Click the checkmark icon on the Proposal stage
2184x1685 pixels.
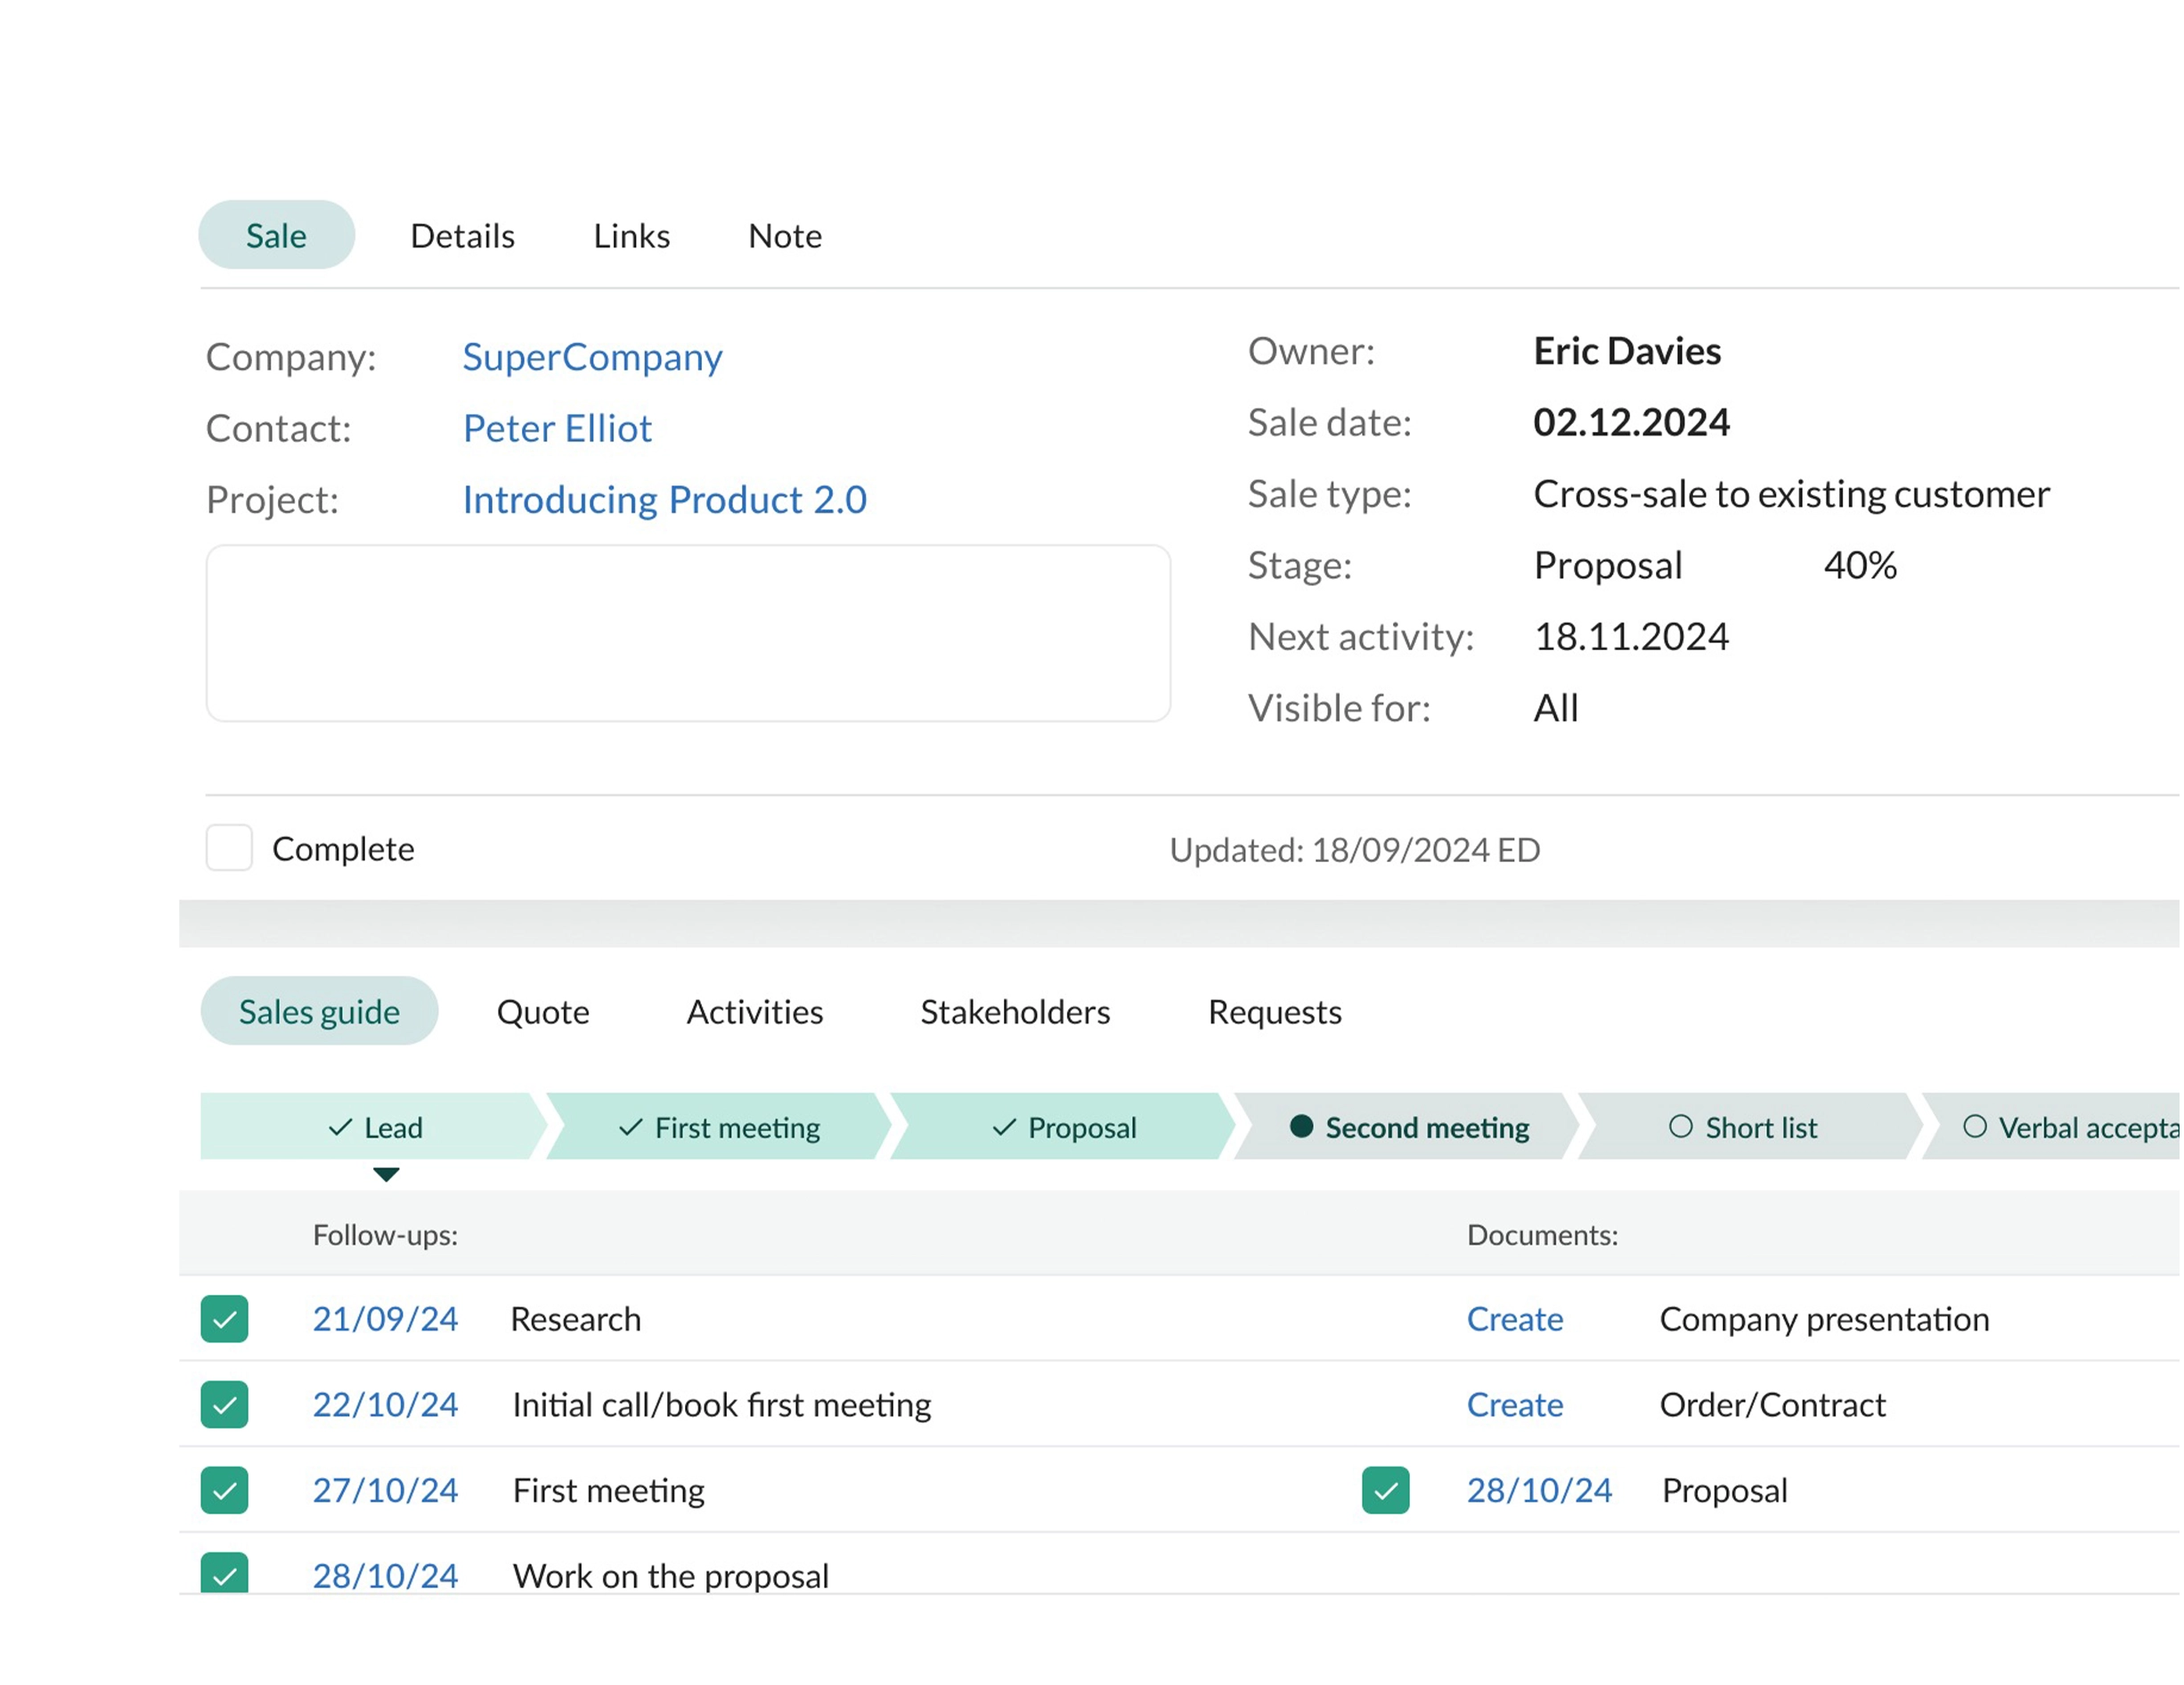click(1003, 1127)
